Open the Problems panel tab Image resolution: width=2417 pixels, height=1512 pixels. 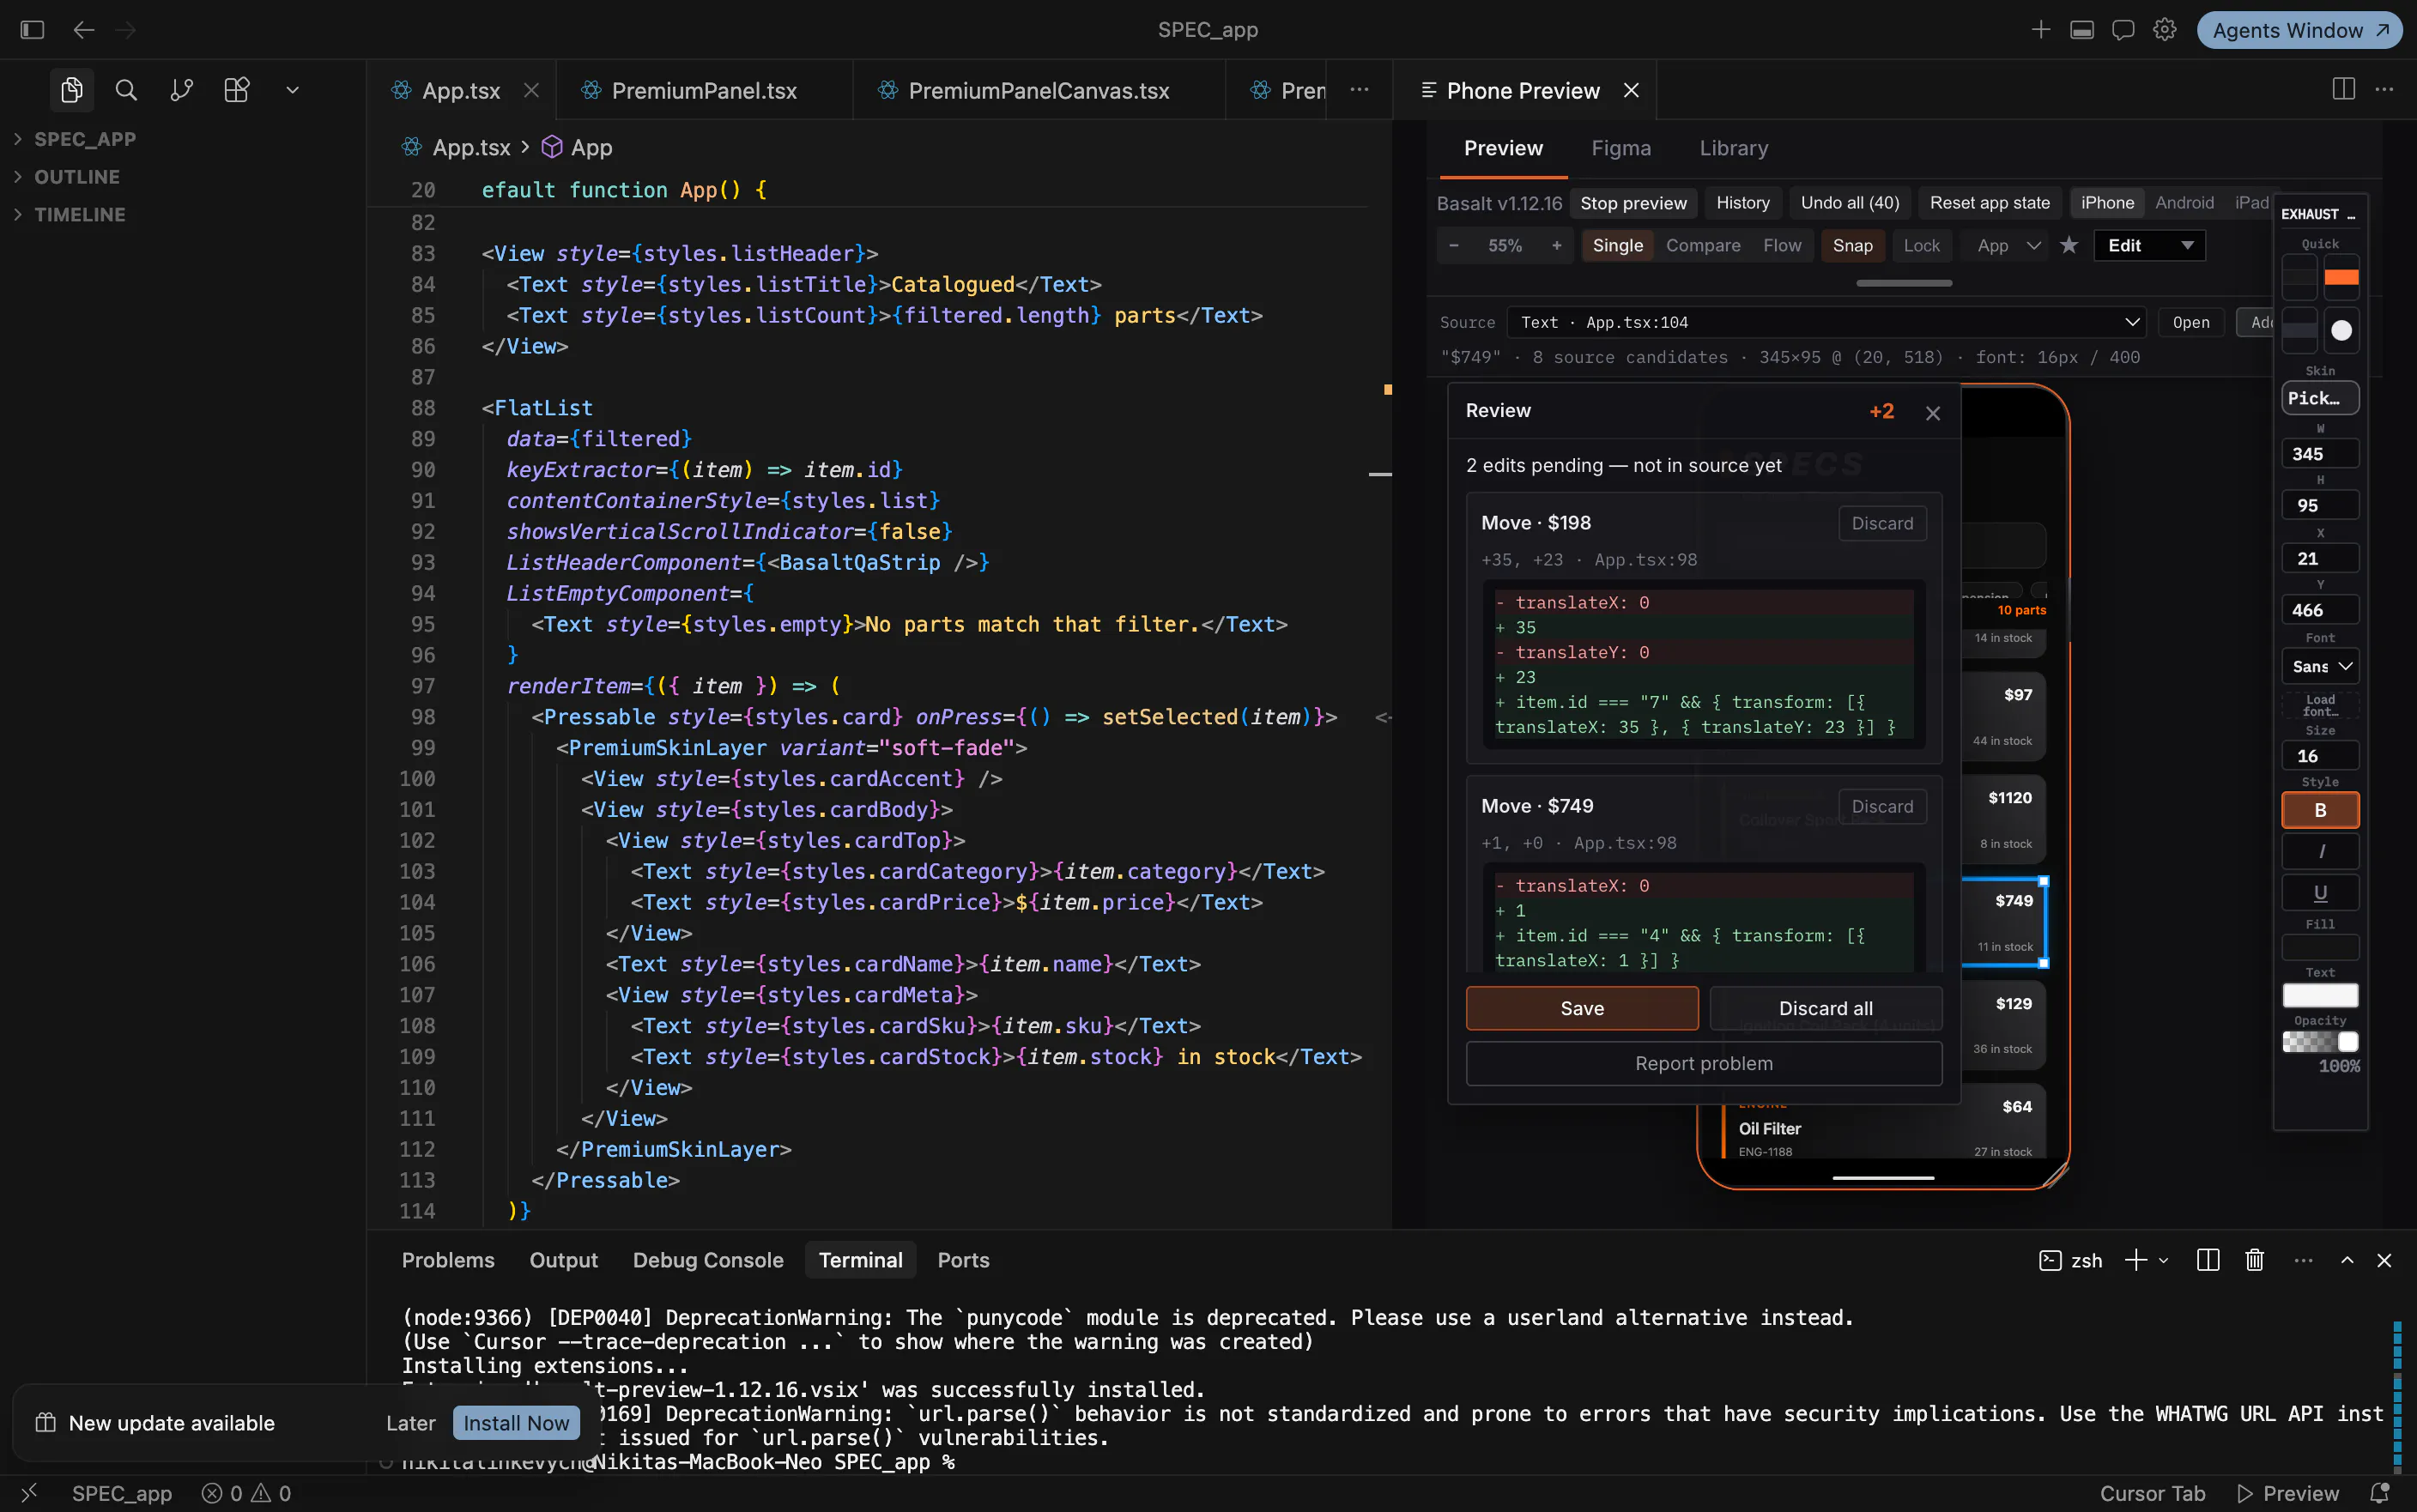[448, 1260]
